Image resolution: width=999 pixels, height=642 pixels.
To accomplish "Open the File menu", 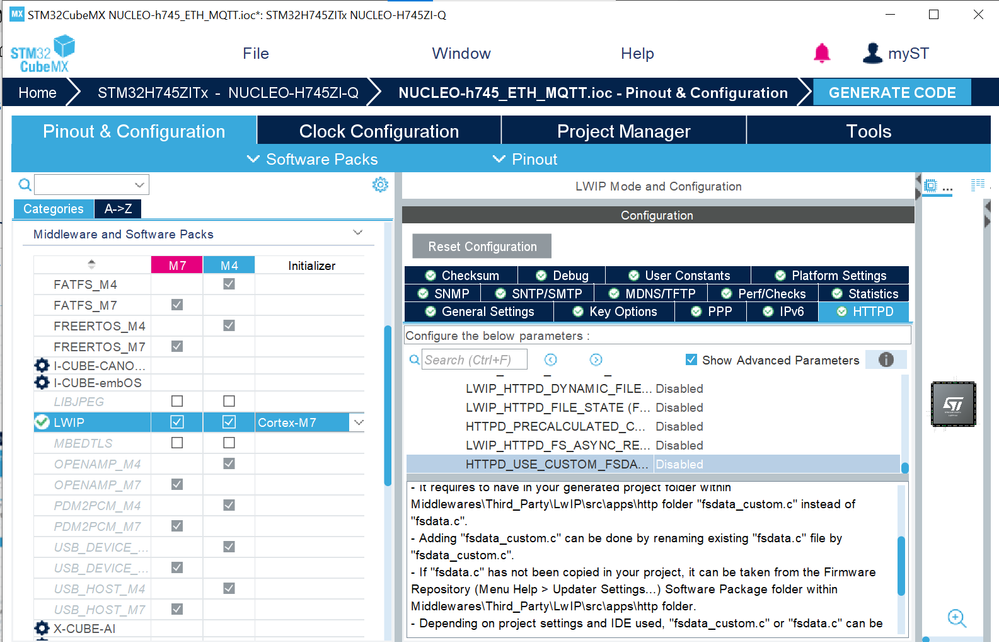I will [255, 54].
